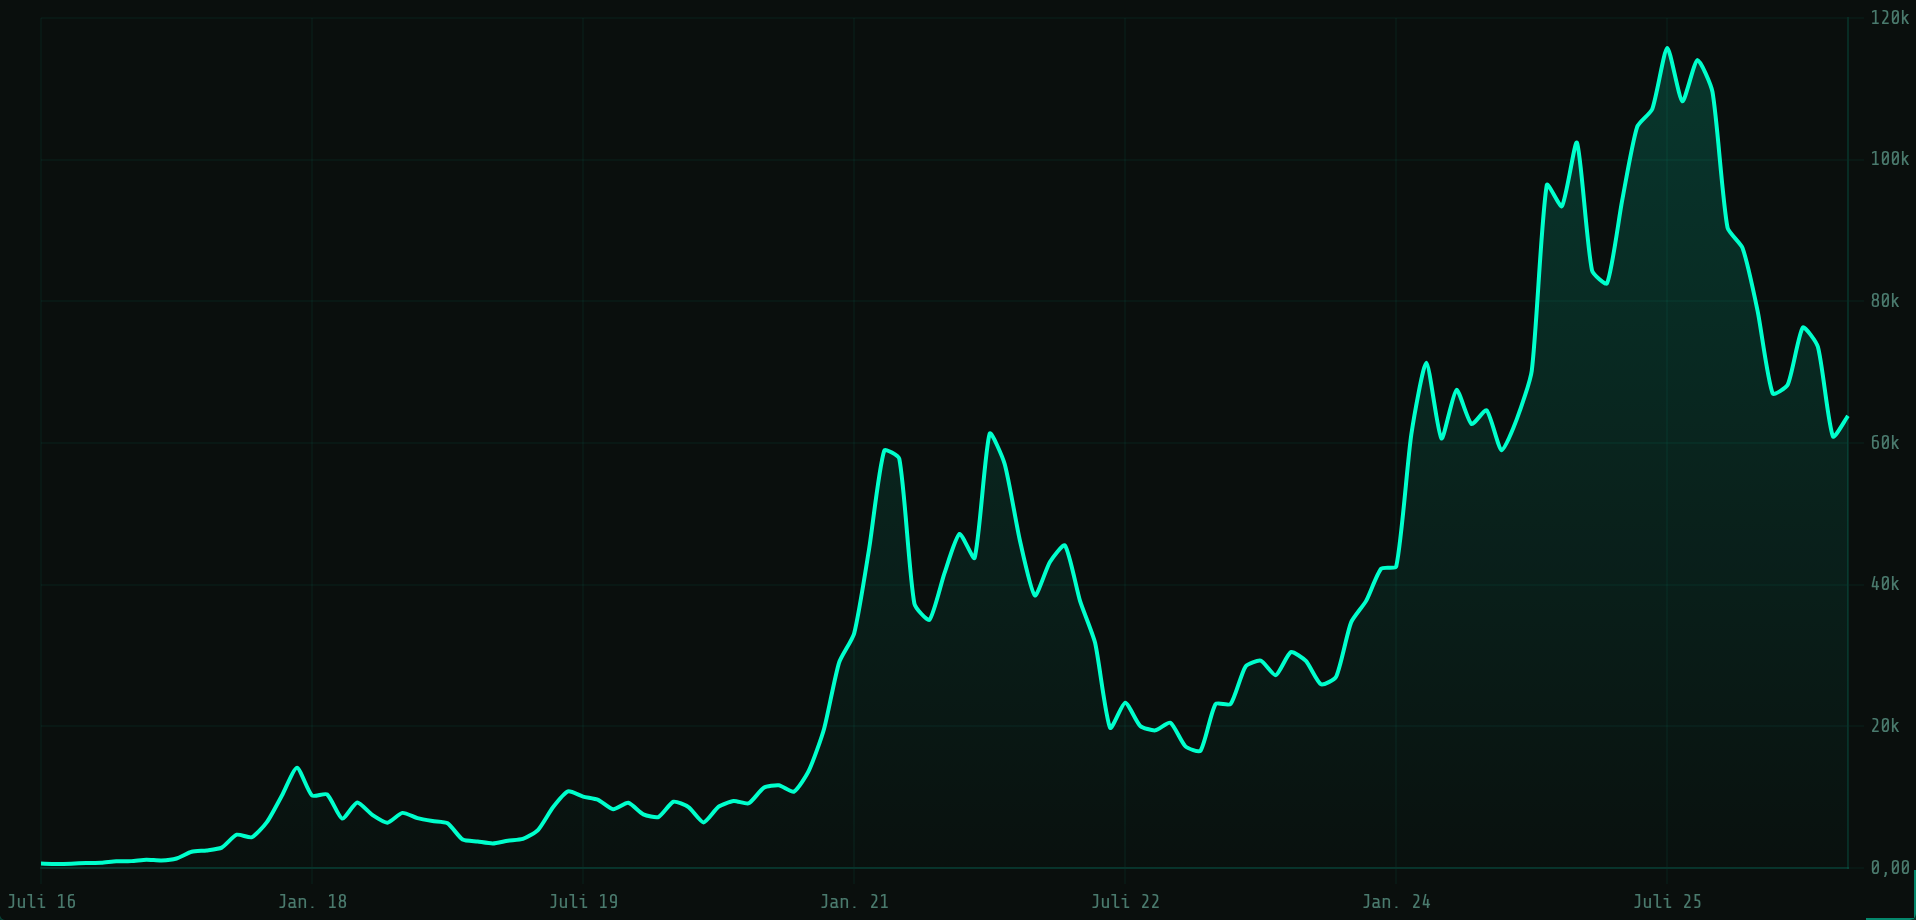Screen dimensions: 1916x920
Task: Click the 'Juli 22' x-axis label
Action: pyautogui.click(x=1125, y=902)
